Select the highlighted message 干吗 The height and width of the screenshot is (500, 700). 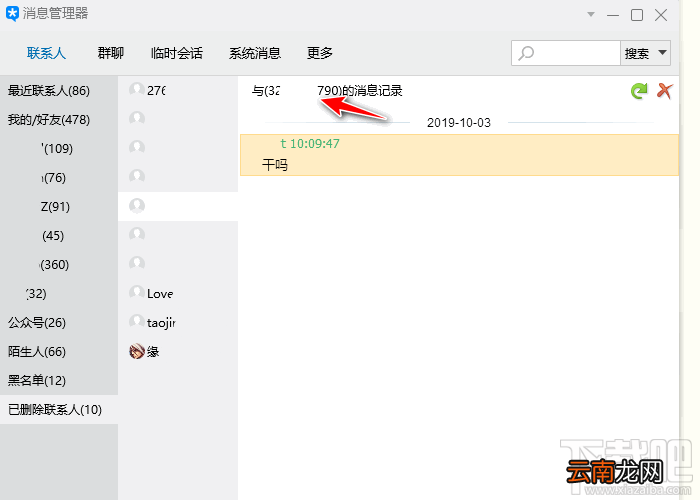coord(459,155)
